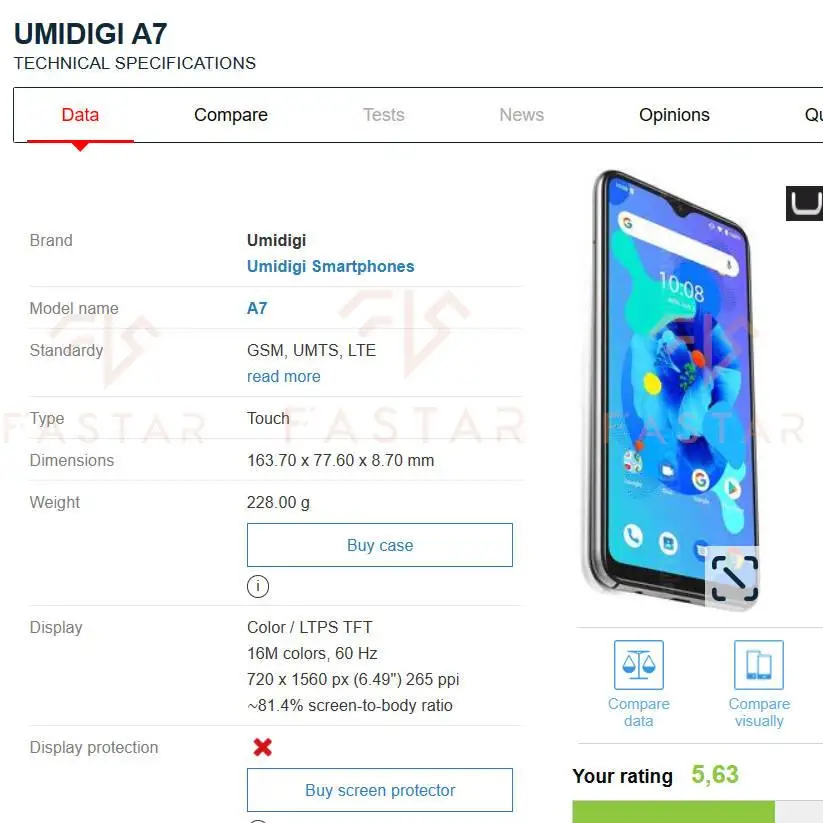Switch to the Compare tab
Viewport: 823px width, 823px height.
(231, 115)
